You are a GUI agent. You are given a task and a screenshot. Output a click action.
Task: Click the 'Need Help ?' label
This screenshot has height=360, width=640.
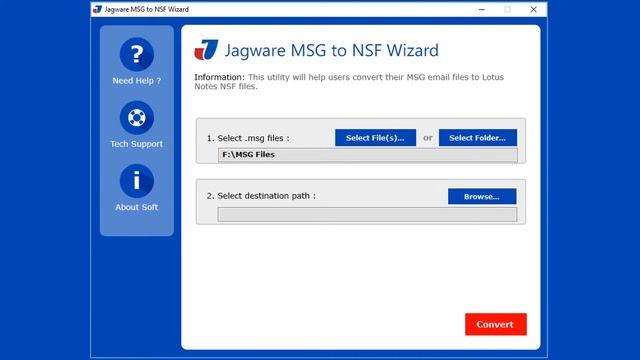pos(137,81)
